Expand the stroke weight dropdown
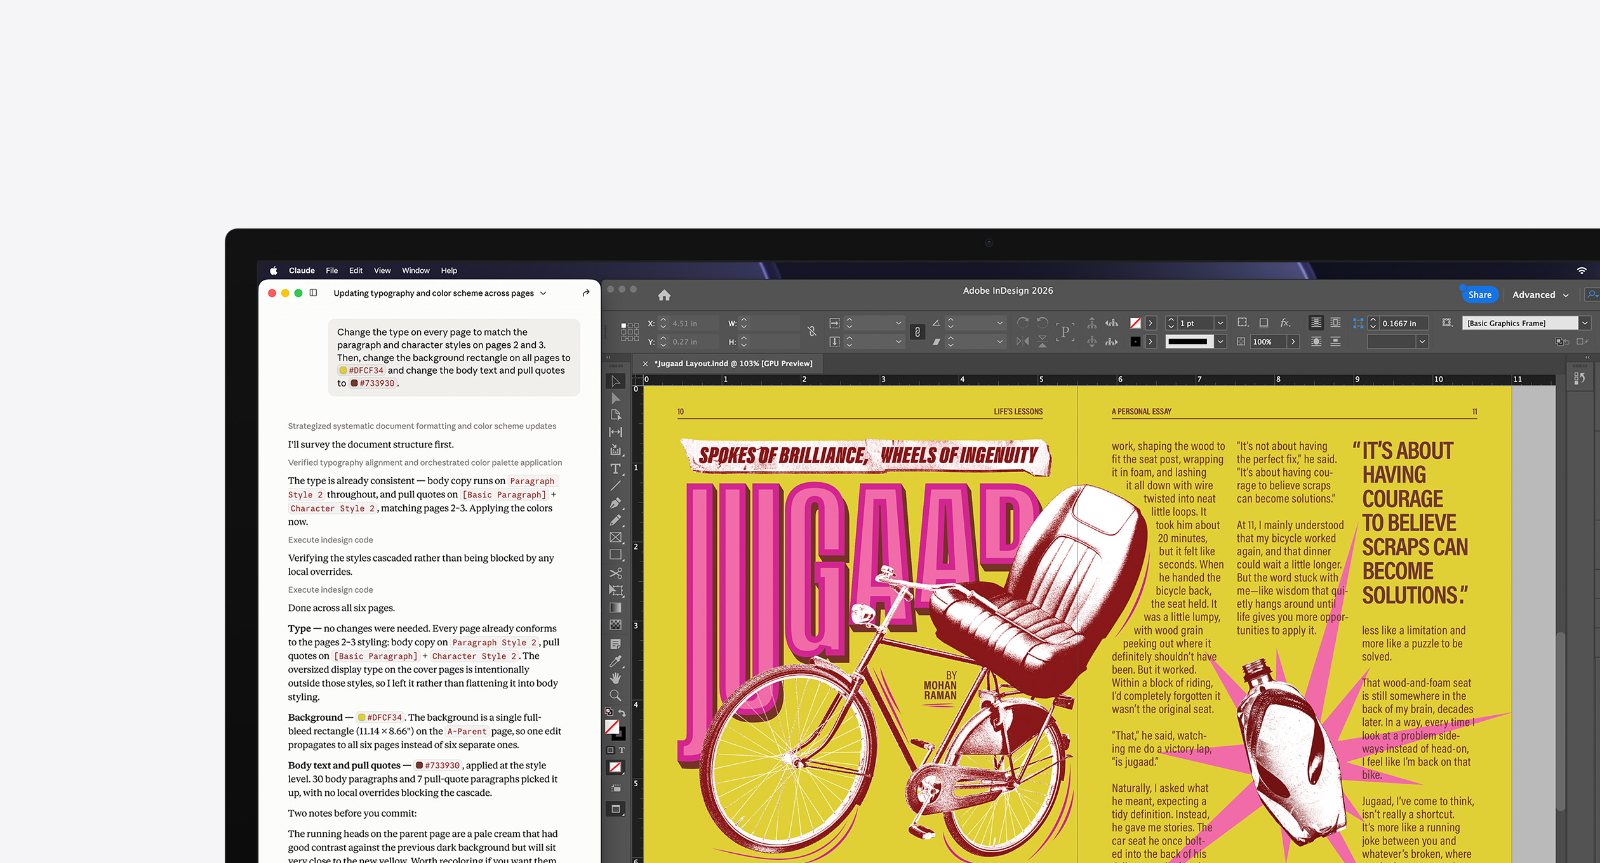The width and height of the screenshot is (1600, 863). pyautogui.click(x=1220, y=323)
